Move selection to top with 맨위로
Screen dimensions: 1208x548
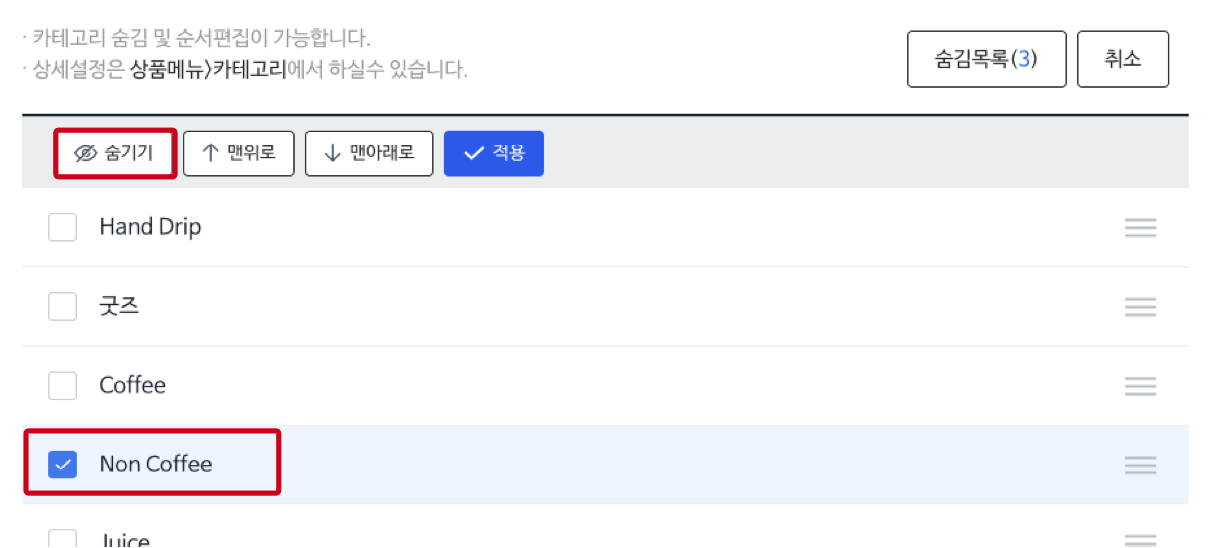pyautogui.click(x=239, y=154)
